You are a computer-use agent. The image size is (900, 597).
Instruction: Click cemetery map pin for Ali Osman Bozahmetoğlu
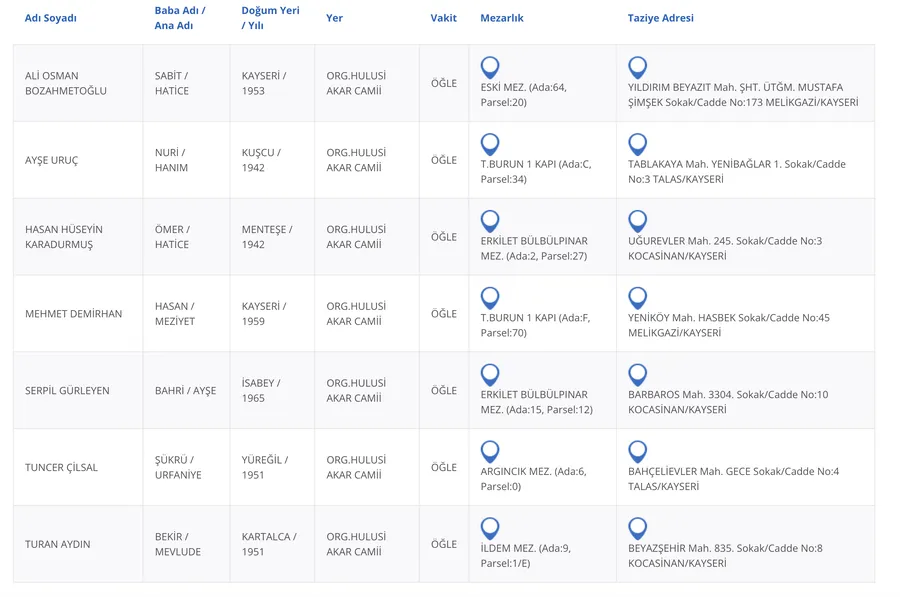click(x=490, y=68)
